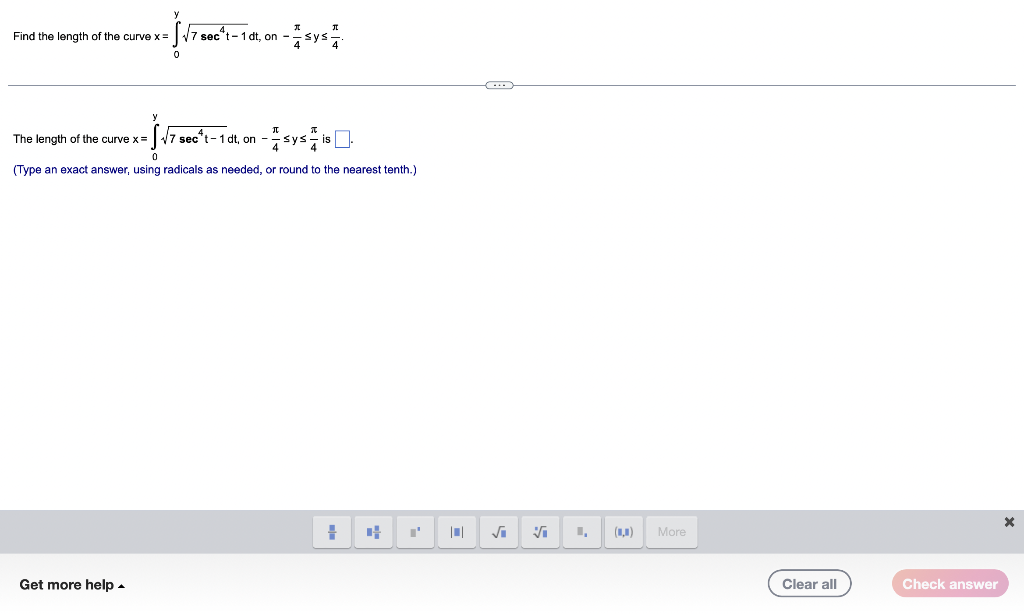Viewport: 1024px width, 614px height.
Task: Insert a fraction template
Action: (331, 531)
